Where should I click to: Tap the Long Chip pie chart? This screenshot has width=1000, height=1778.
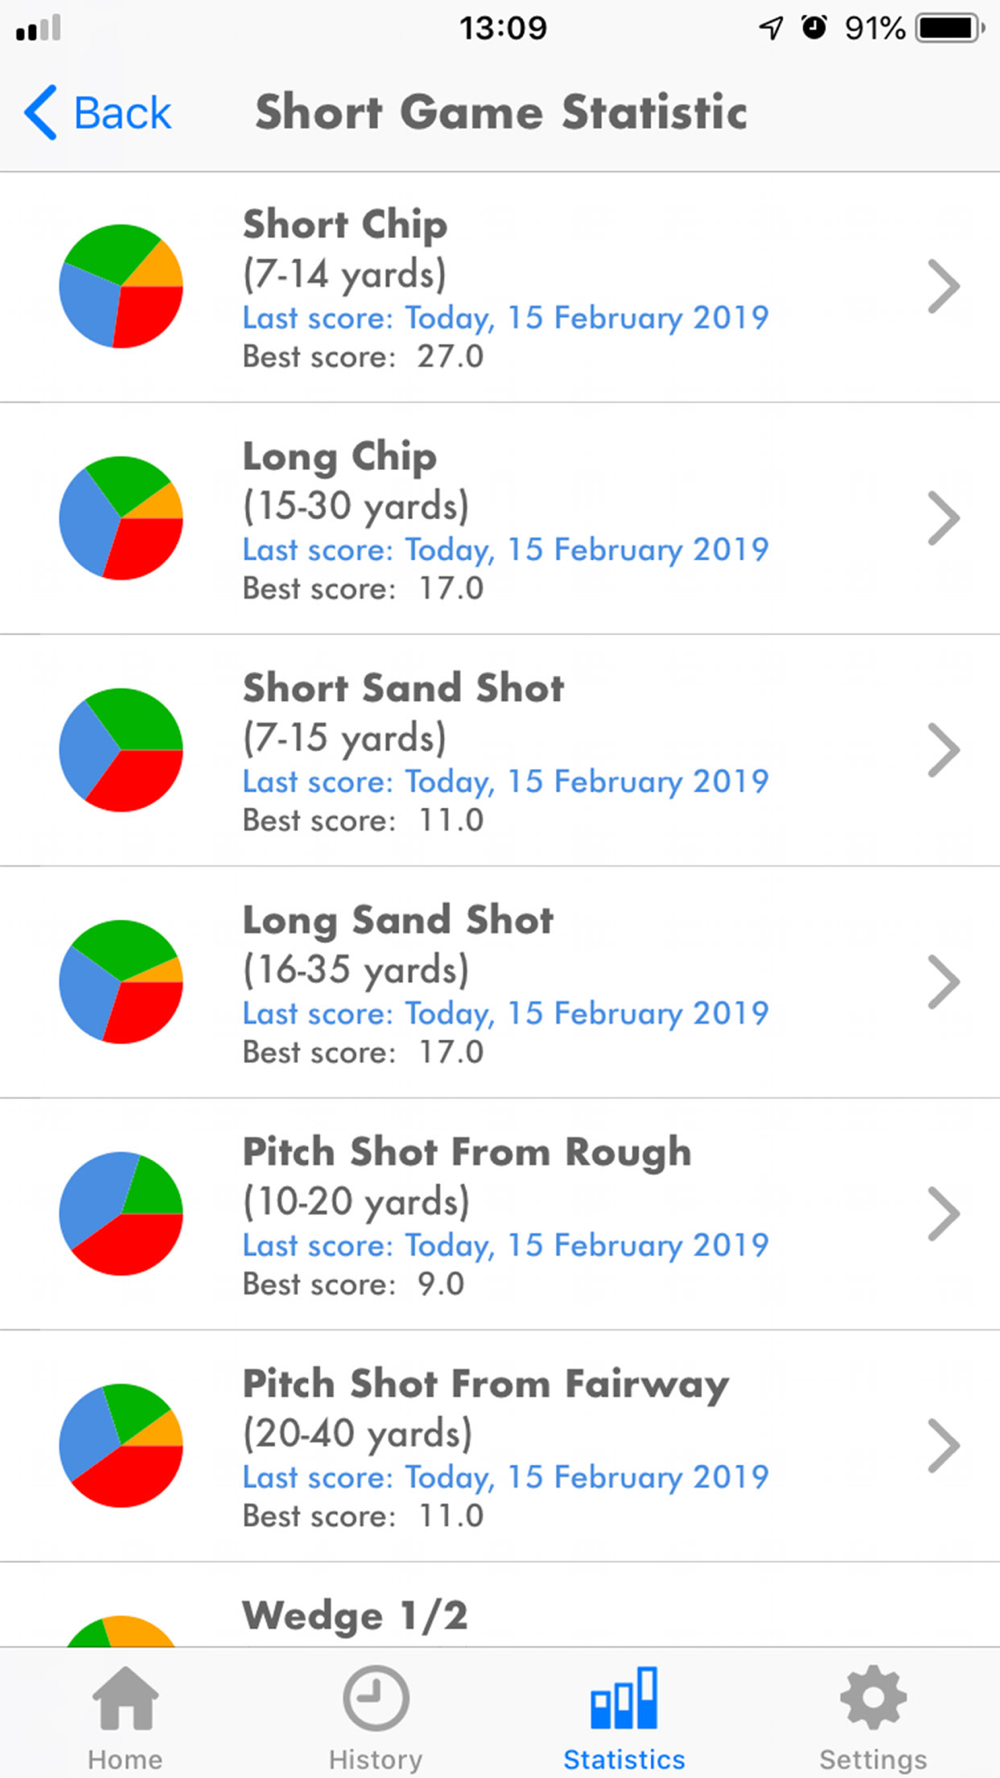click(x=121, y=518)
